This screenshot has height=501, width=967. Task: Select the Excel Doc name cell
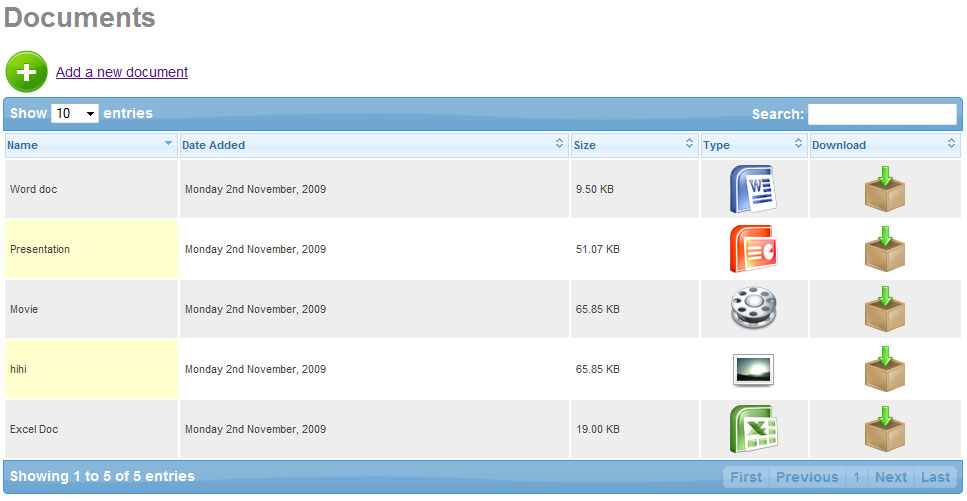[91, 429]
